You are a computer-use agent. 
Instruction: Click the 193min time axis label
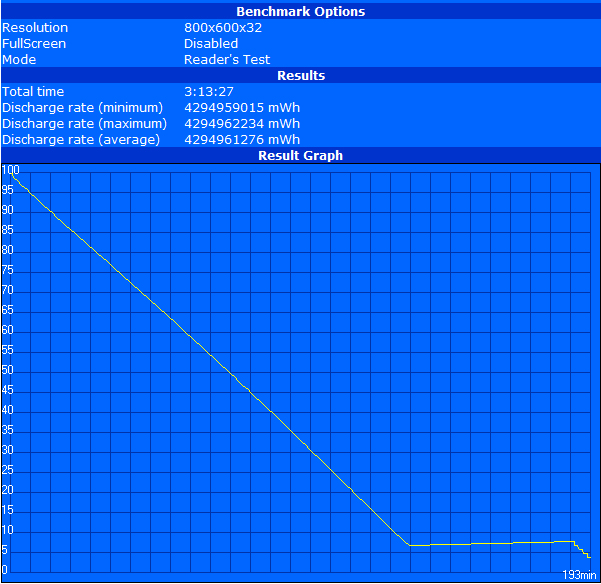coord(579,575)
